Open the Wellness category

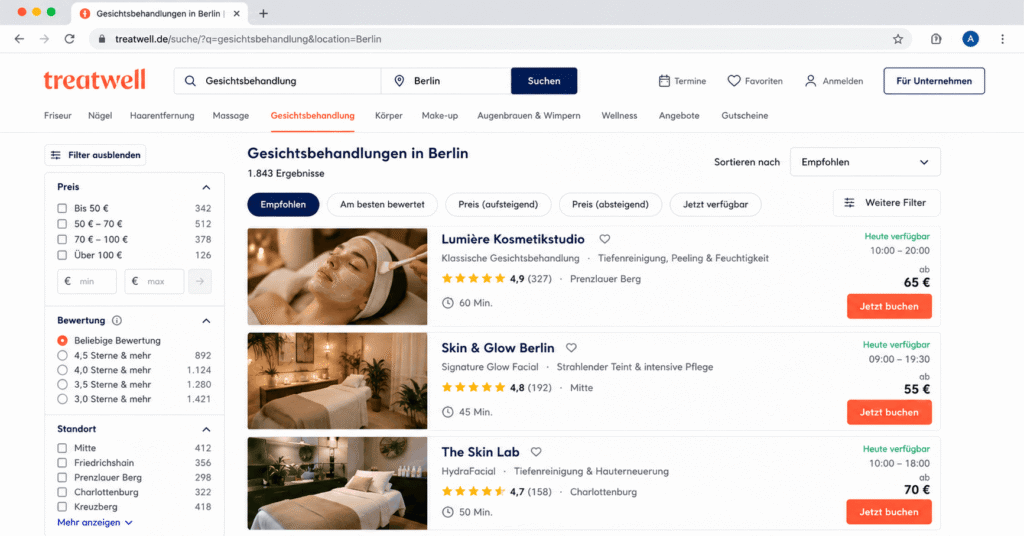tap(619, 116)
